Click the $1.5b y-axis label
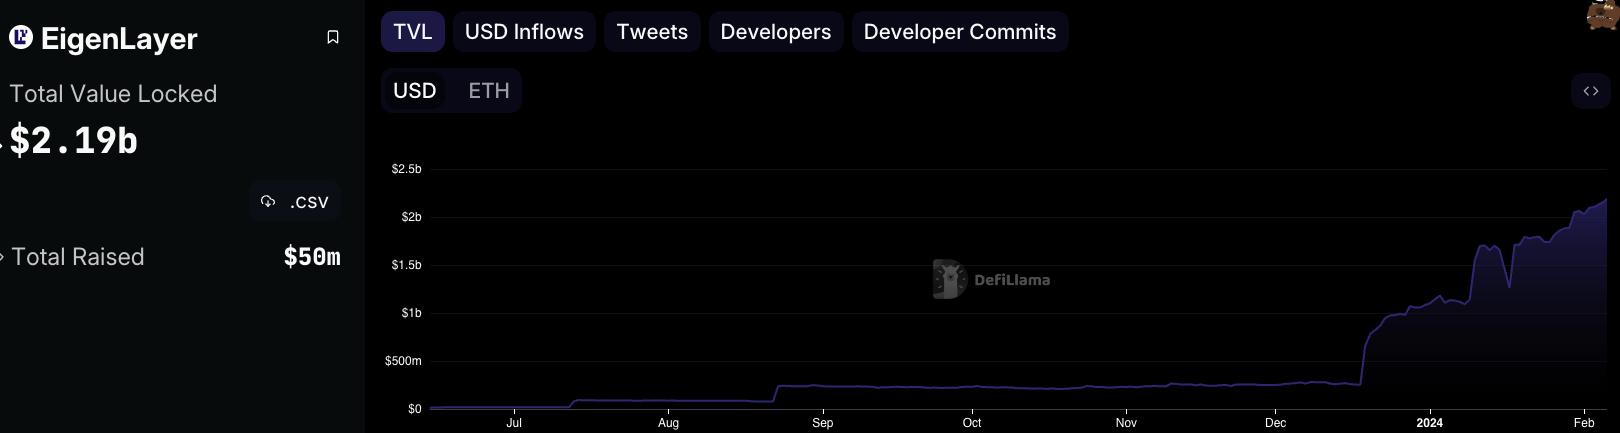The width and height of the screenshot is (1620, 433). (x=406, y=265)
